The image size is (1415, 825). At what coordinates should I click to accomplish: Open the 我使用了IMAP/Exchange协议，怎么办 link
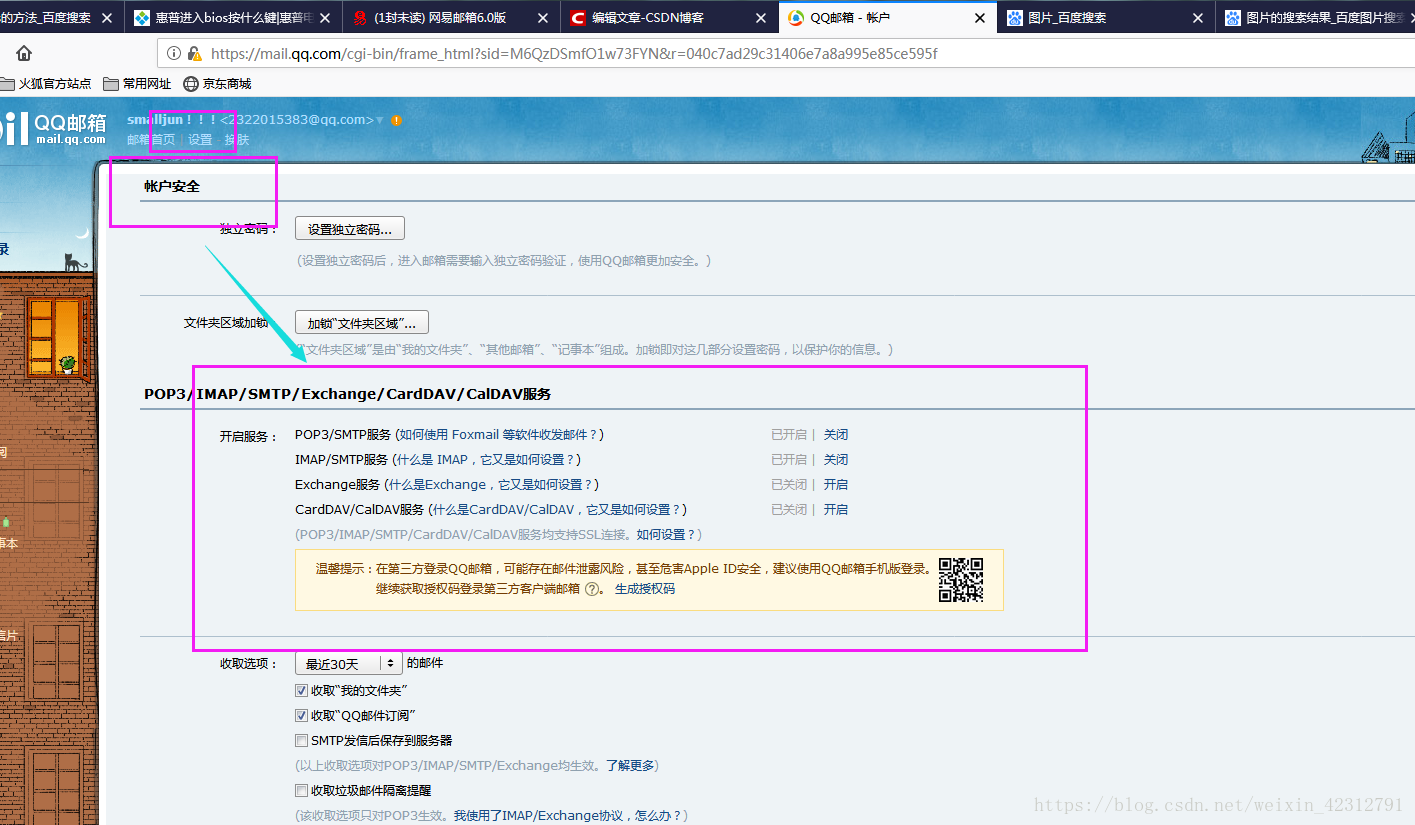[x=567, y=816]
